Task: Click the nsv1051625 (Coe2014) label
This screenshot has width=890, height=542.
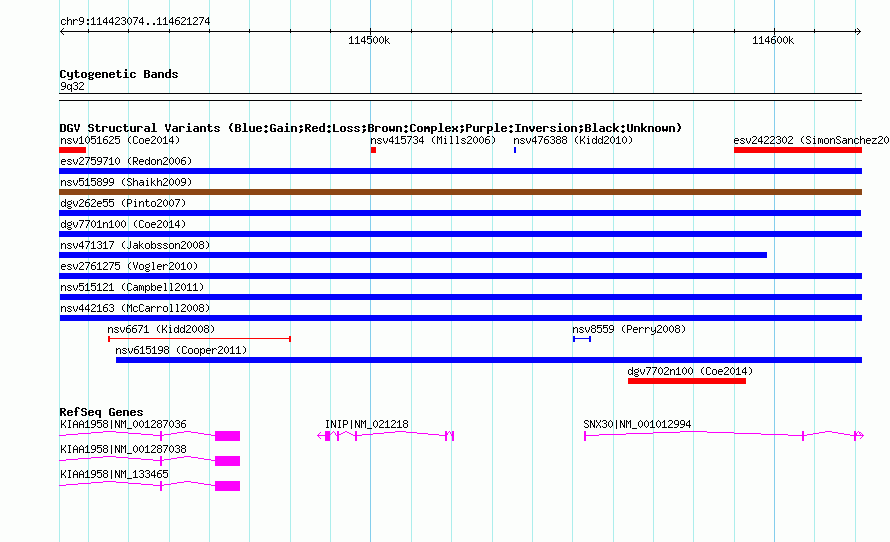Action: 120,140
